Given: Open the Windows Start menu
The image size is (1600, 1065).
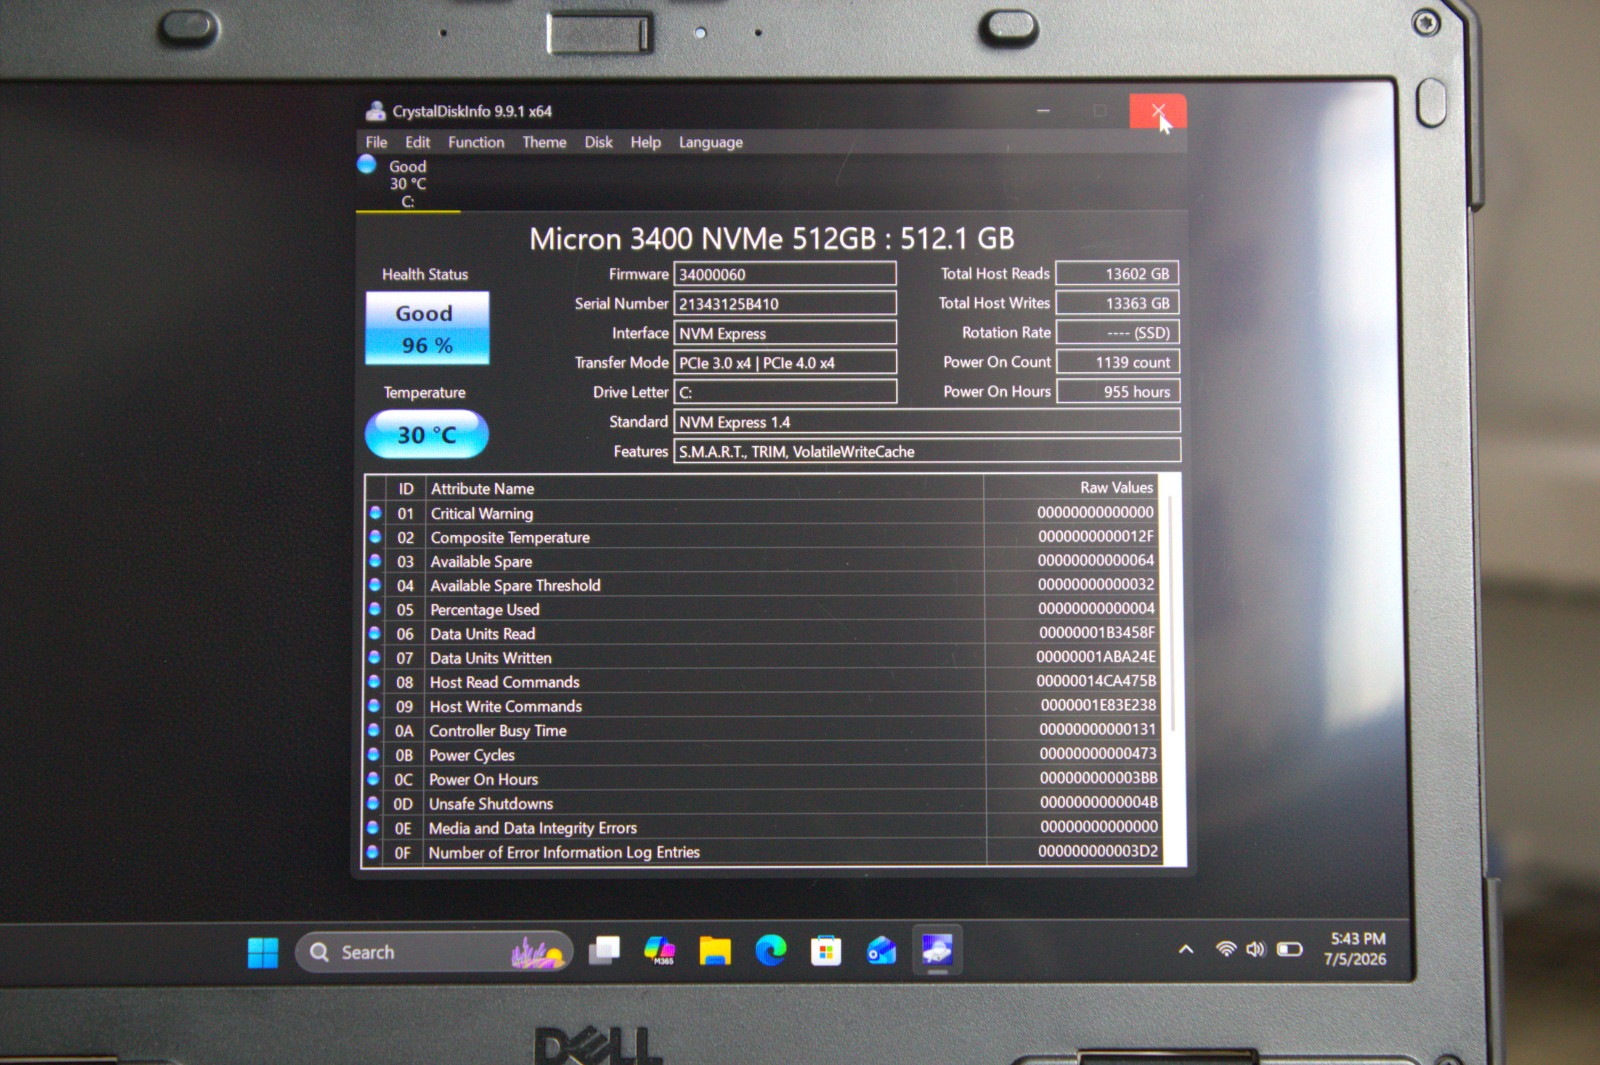Looking at the screenshot, I should pyautogui.click(x=263, y=952).
